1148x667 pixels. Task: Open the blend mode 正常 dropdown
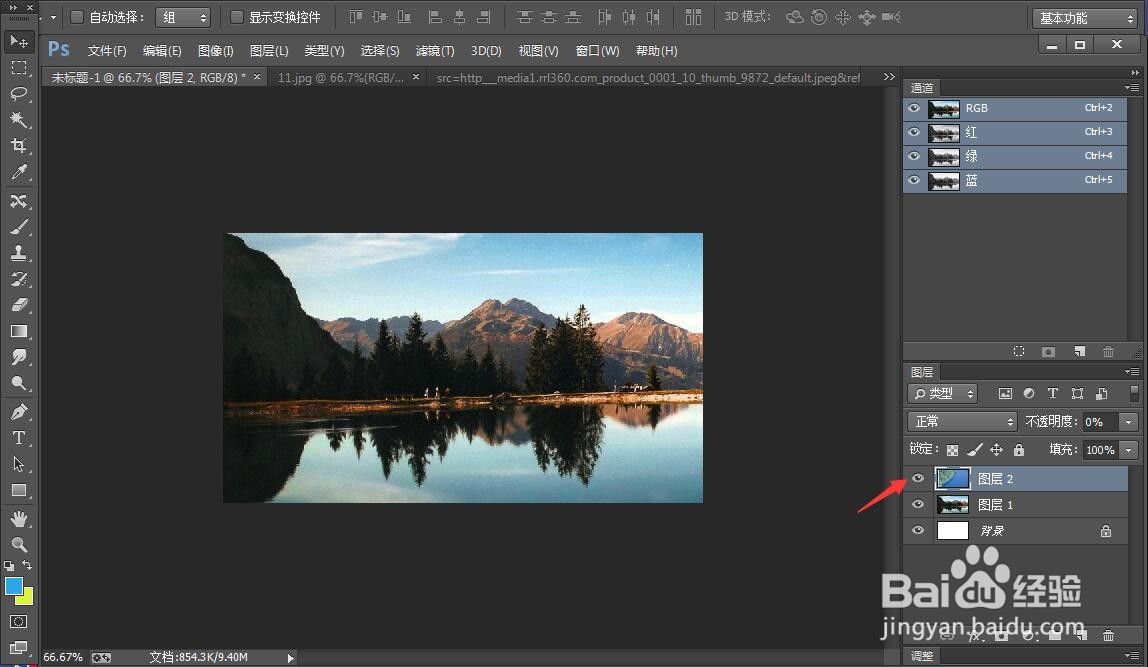[x=962, y=422]
